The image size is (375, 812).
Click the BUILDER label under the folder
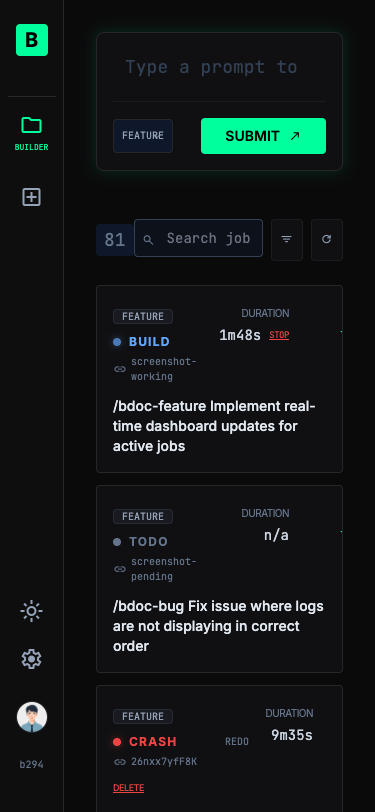[x=32, y=147]
